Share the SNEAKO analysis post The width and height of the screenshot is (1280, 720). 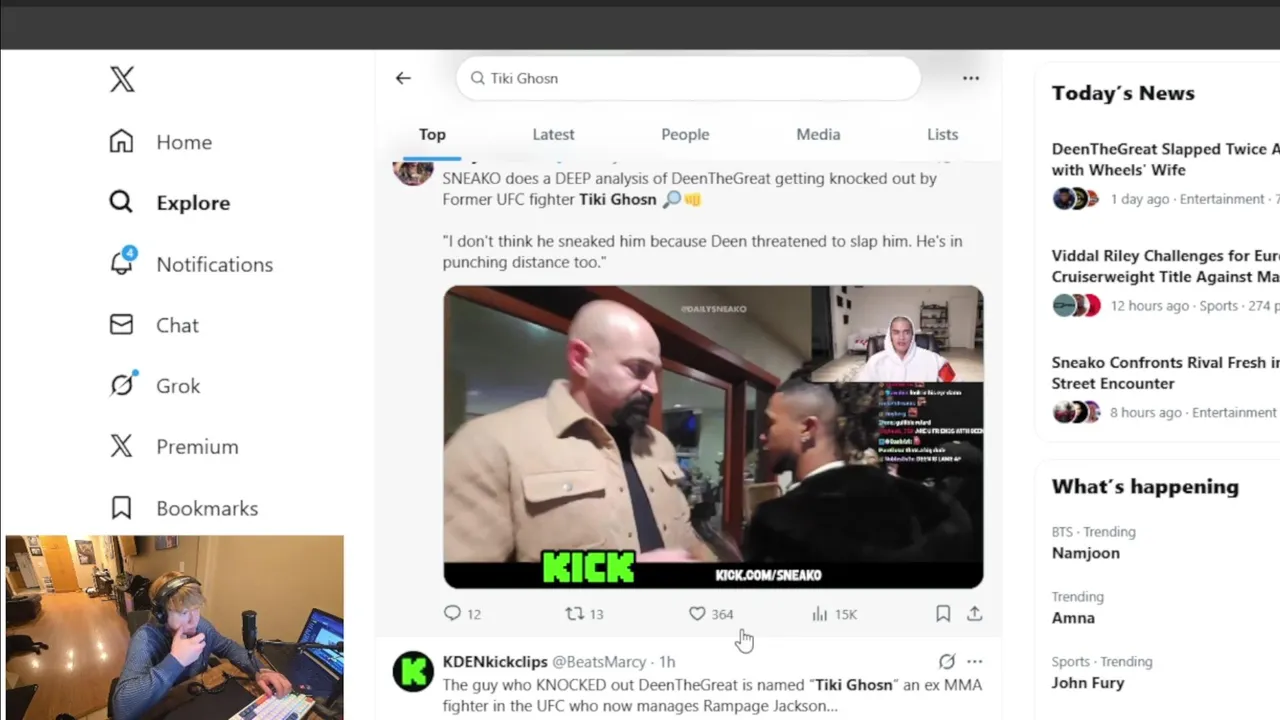pyautogui.click(x=975, y=614)
